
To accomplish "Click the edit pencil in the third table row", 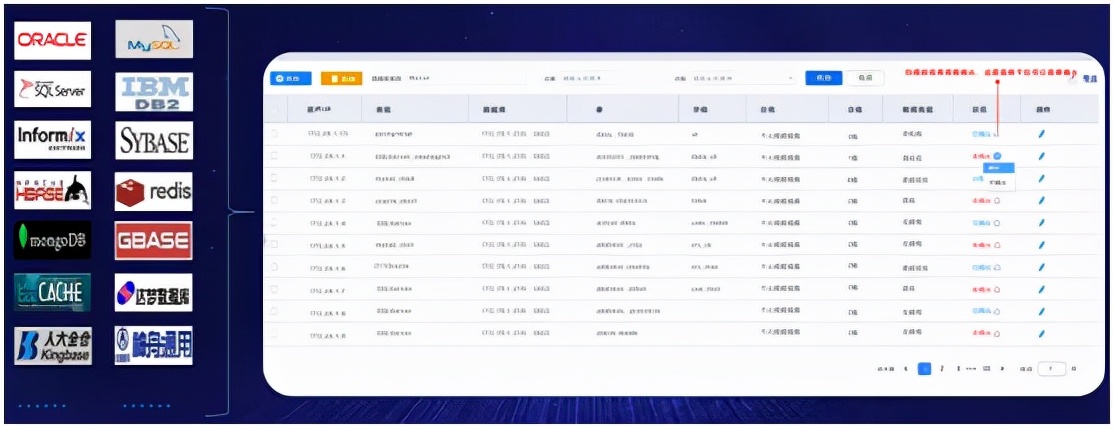I will (1042, 178).
